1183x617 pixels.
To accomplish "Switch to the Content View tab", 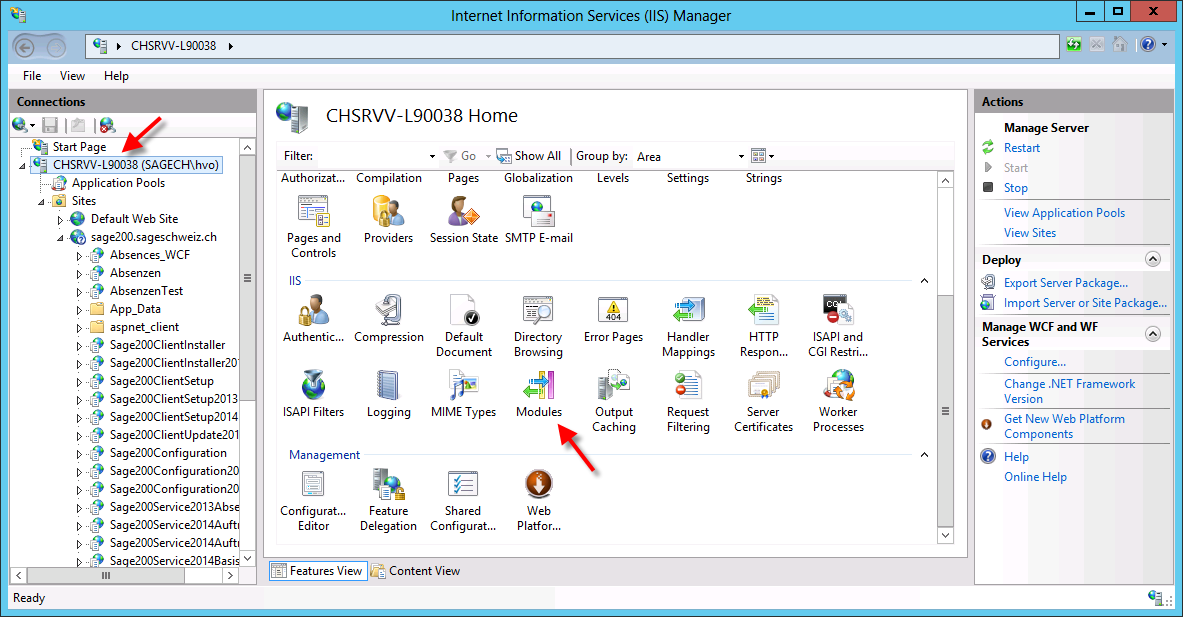I will click(x=416, y=571).
